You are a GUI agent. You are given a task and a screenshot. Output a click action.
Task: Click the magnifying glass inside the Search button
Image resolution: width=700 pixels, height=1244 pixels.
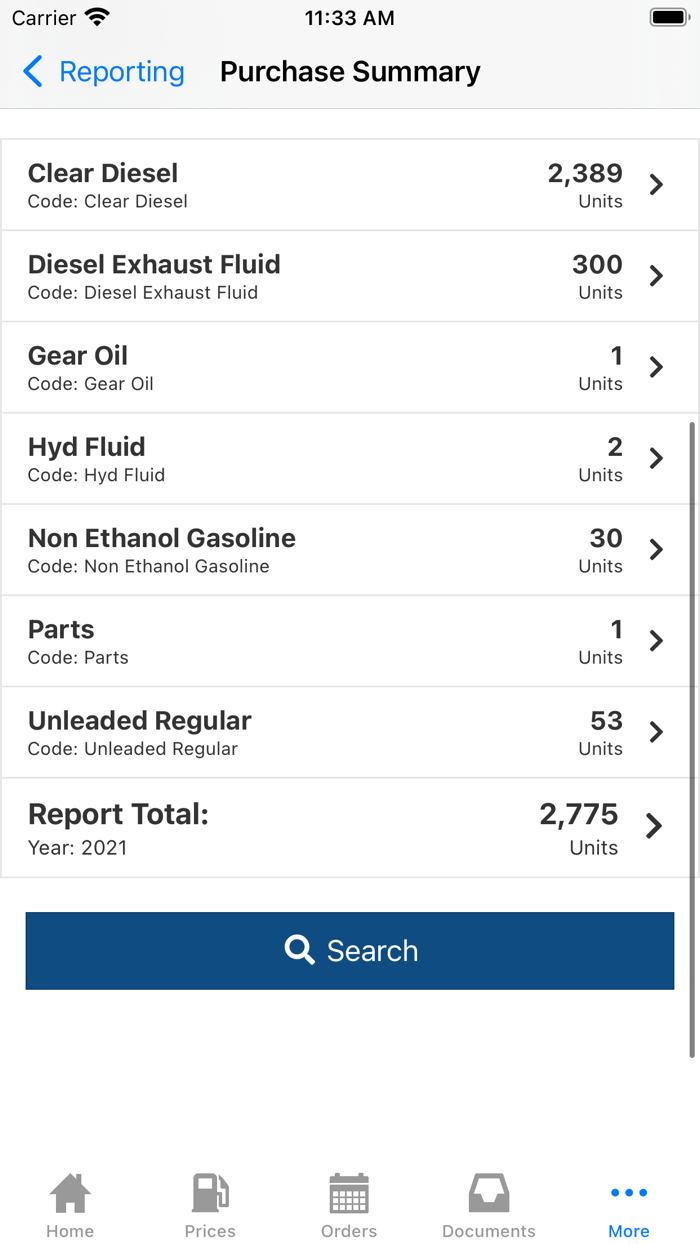299,950
